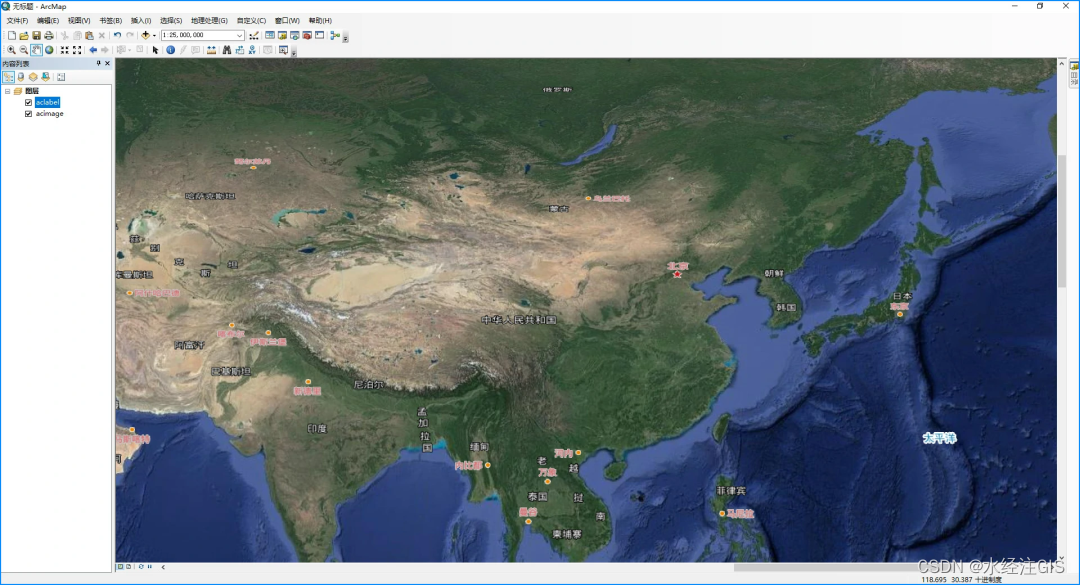Uncheck the aclabel layer visibility
The image size is (1080, 585).
(28, 102)
